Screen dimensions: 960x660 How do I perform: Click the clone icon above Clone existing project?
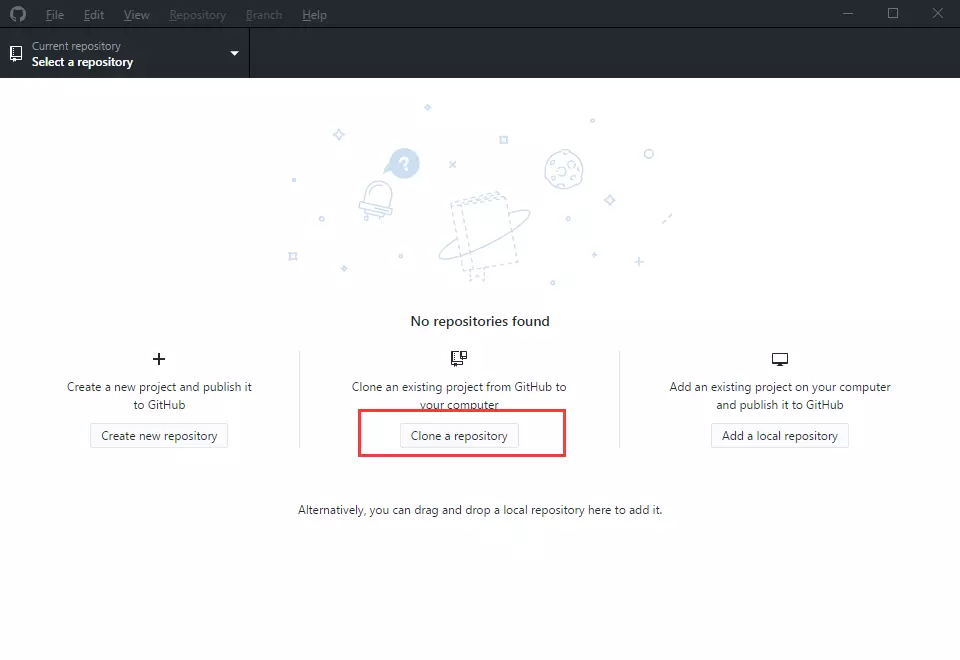click(459, 358)
